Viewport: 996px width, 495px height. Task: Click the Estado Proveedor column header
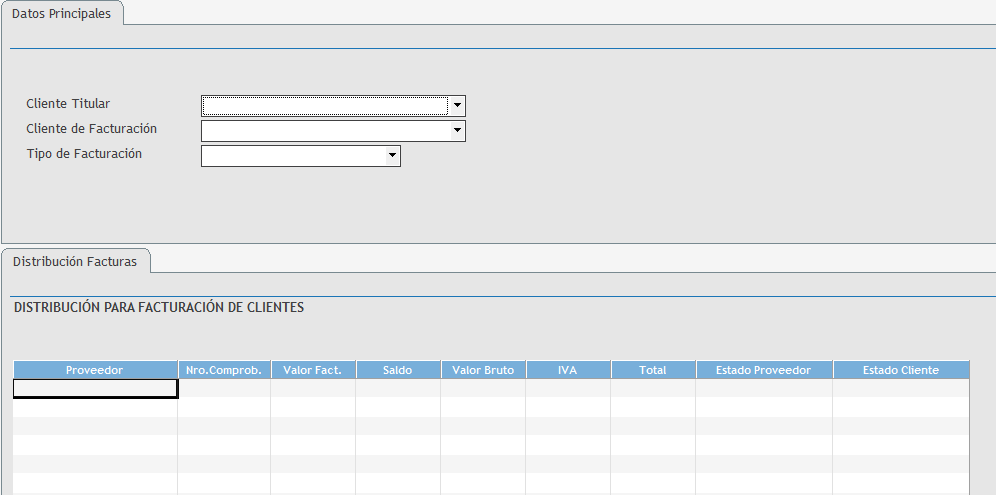click(x=763, y=370)
